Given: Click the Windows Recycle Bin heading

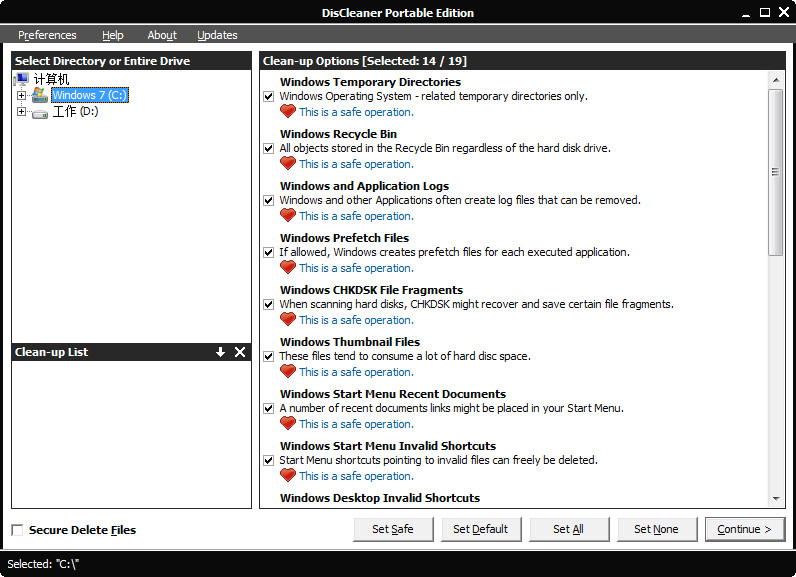Looking at the screenshot, I should [x=338, y=134].
